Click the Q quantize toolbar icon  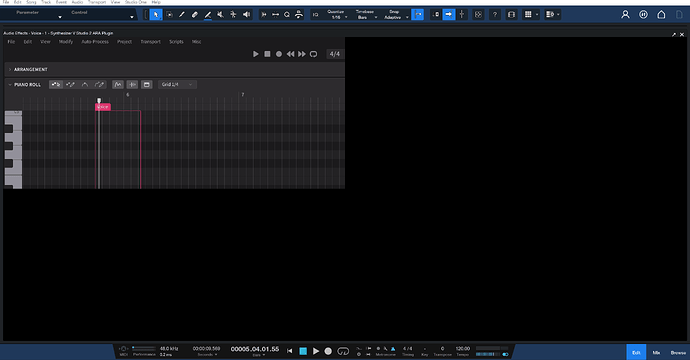pyautogui.click(x=287, y=15)
